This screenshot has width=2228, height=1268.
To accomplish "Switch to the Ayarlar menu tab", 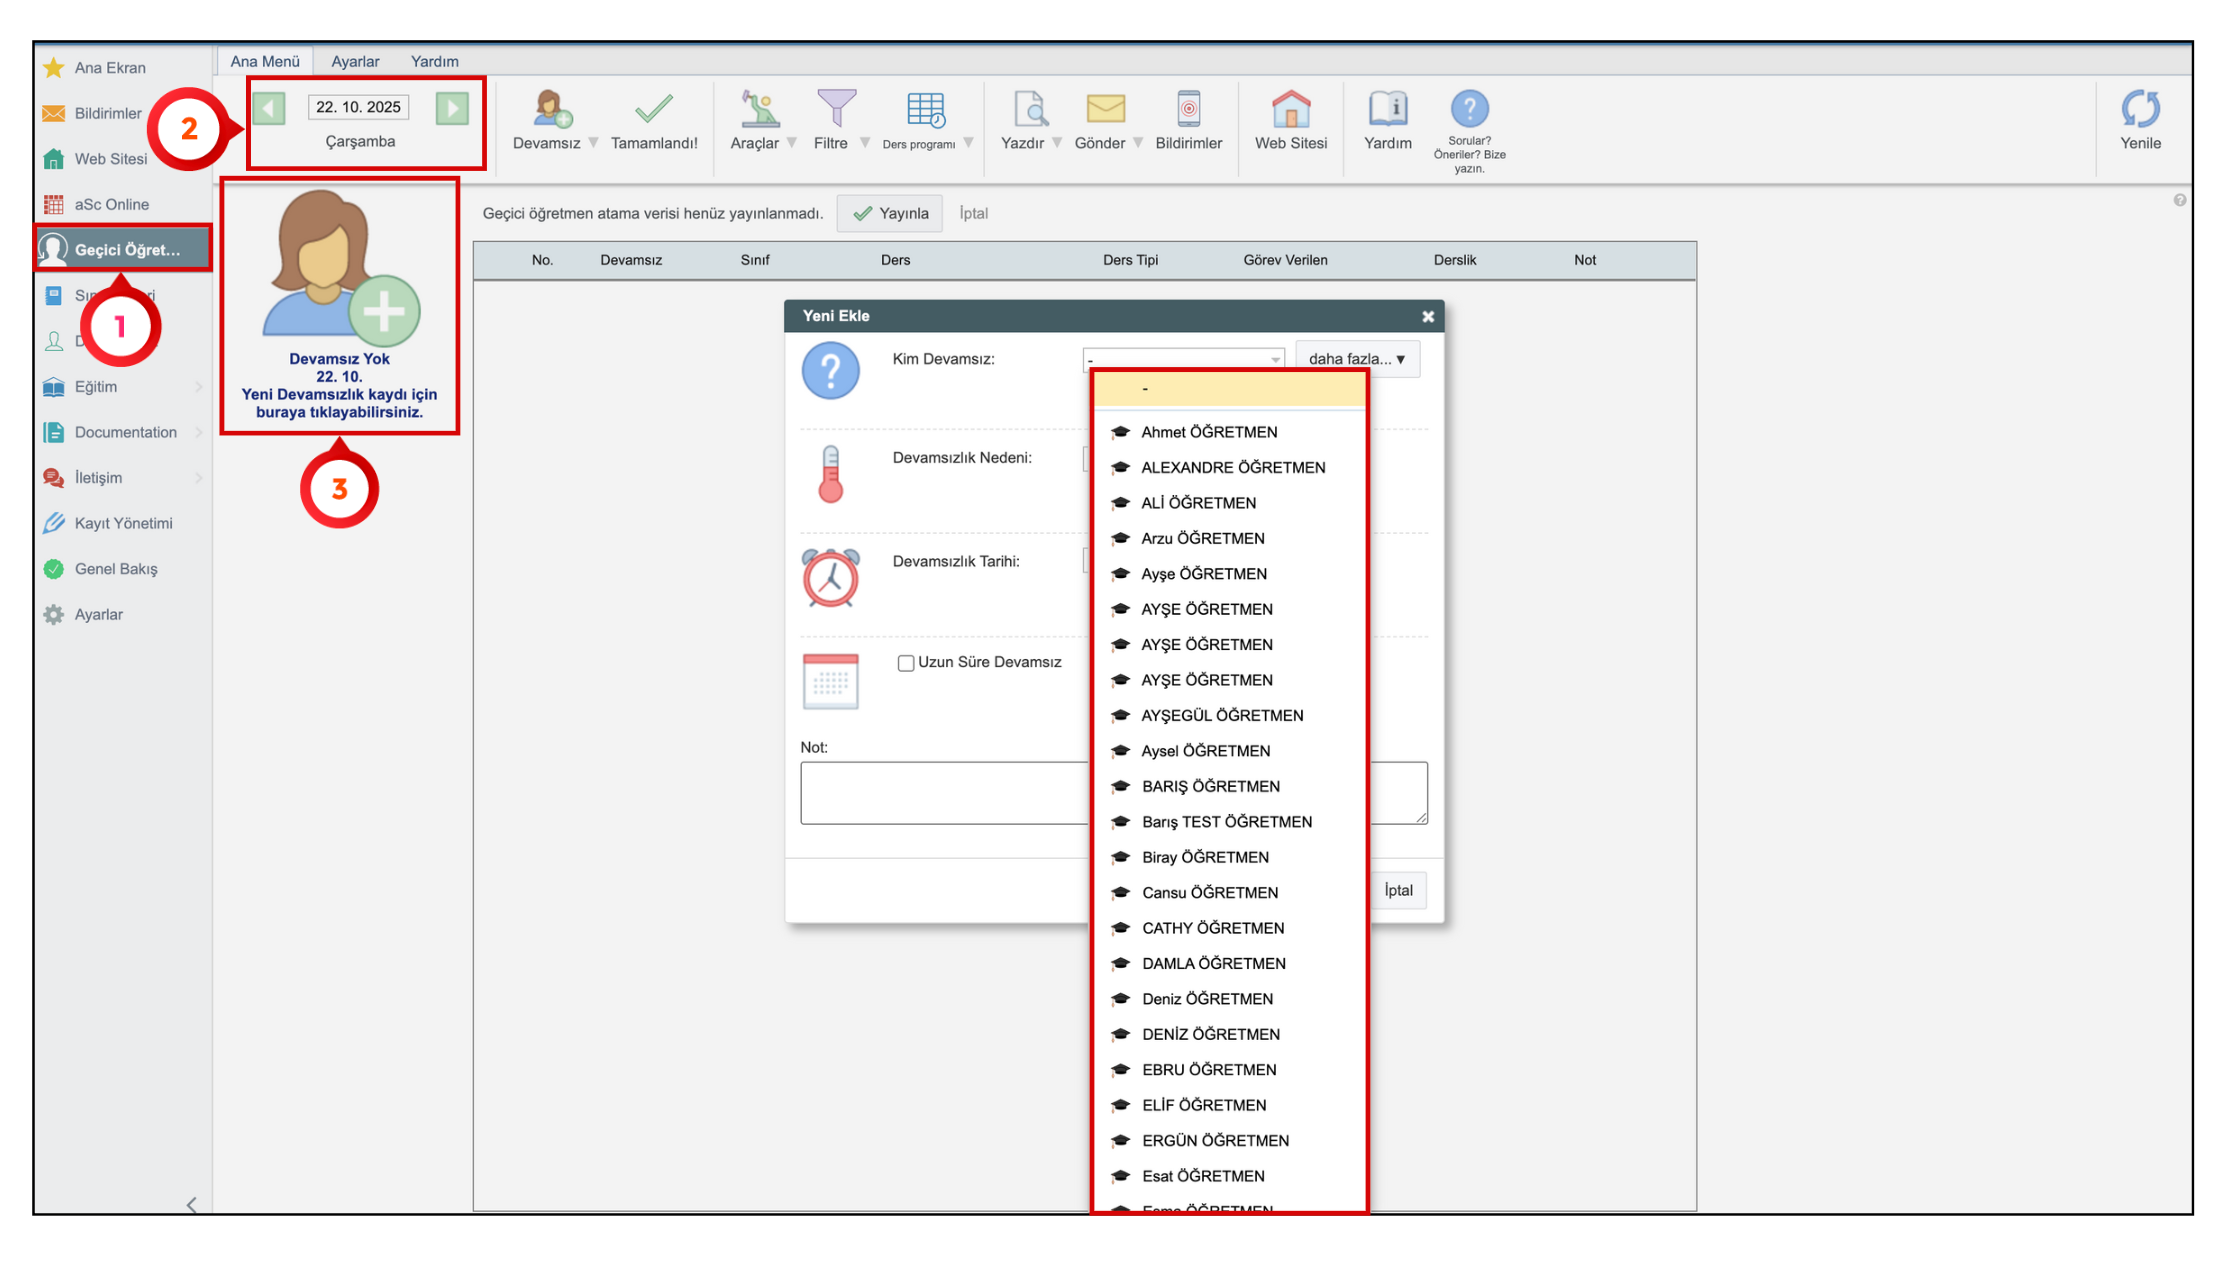I will 355,61.
